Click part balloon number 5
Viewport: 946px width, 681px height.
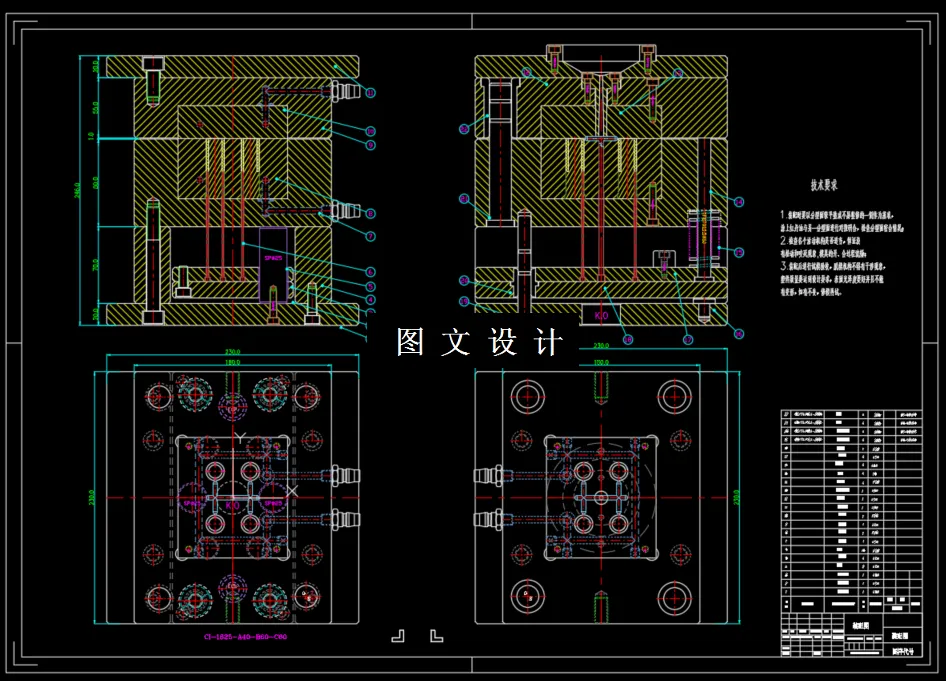370,287
